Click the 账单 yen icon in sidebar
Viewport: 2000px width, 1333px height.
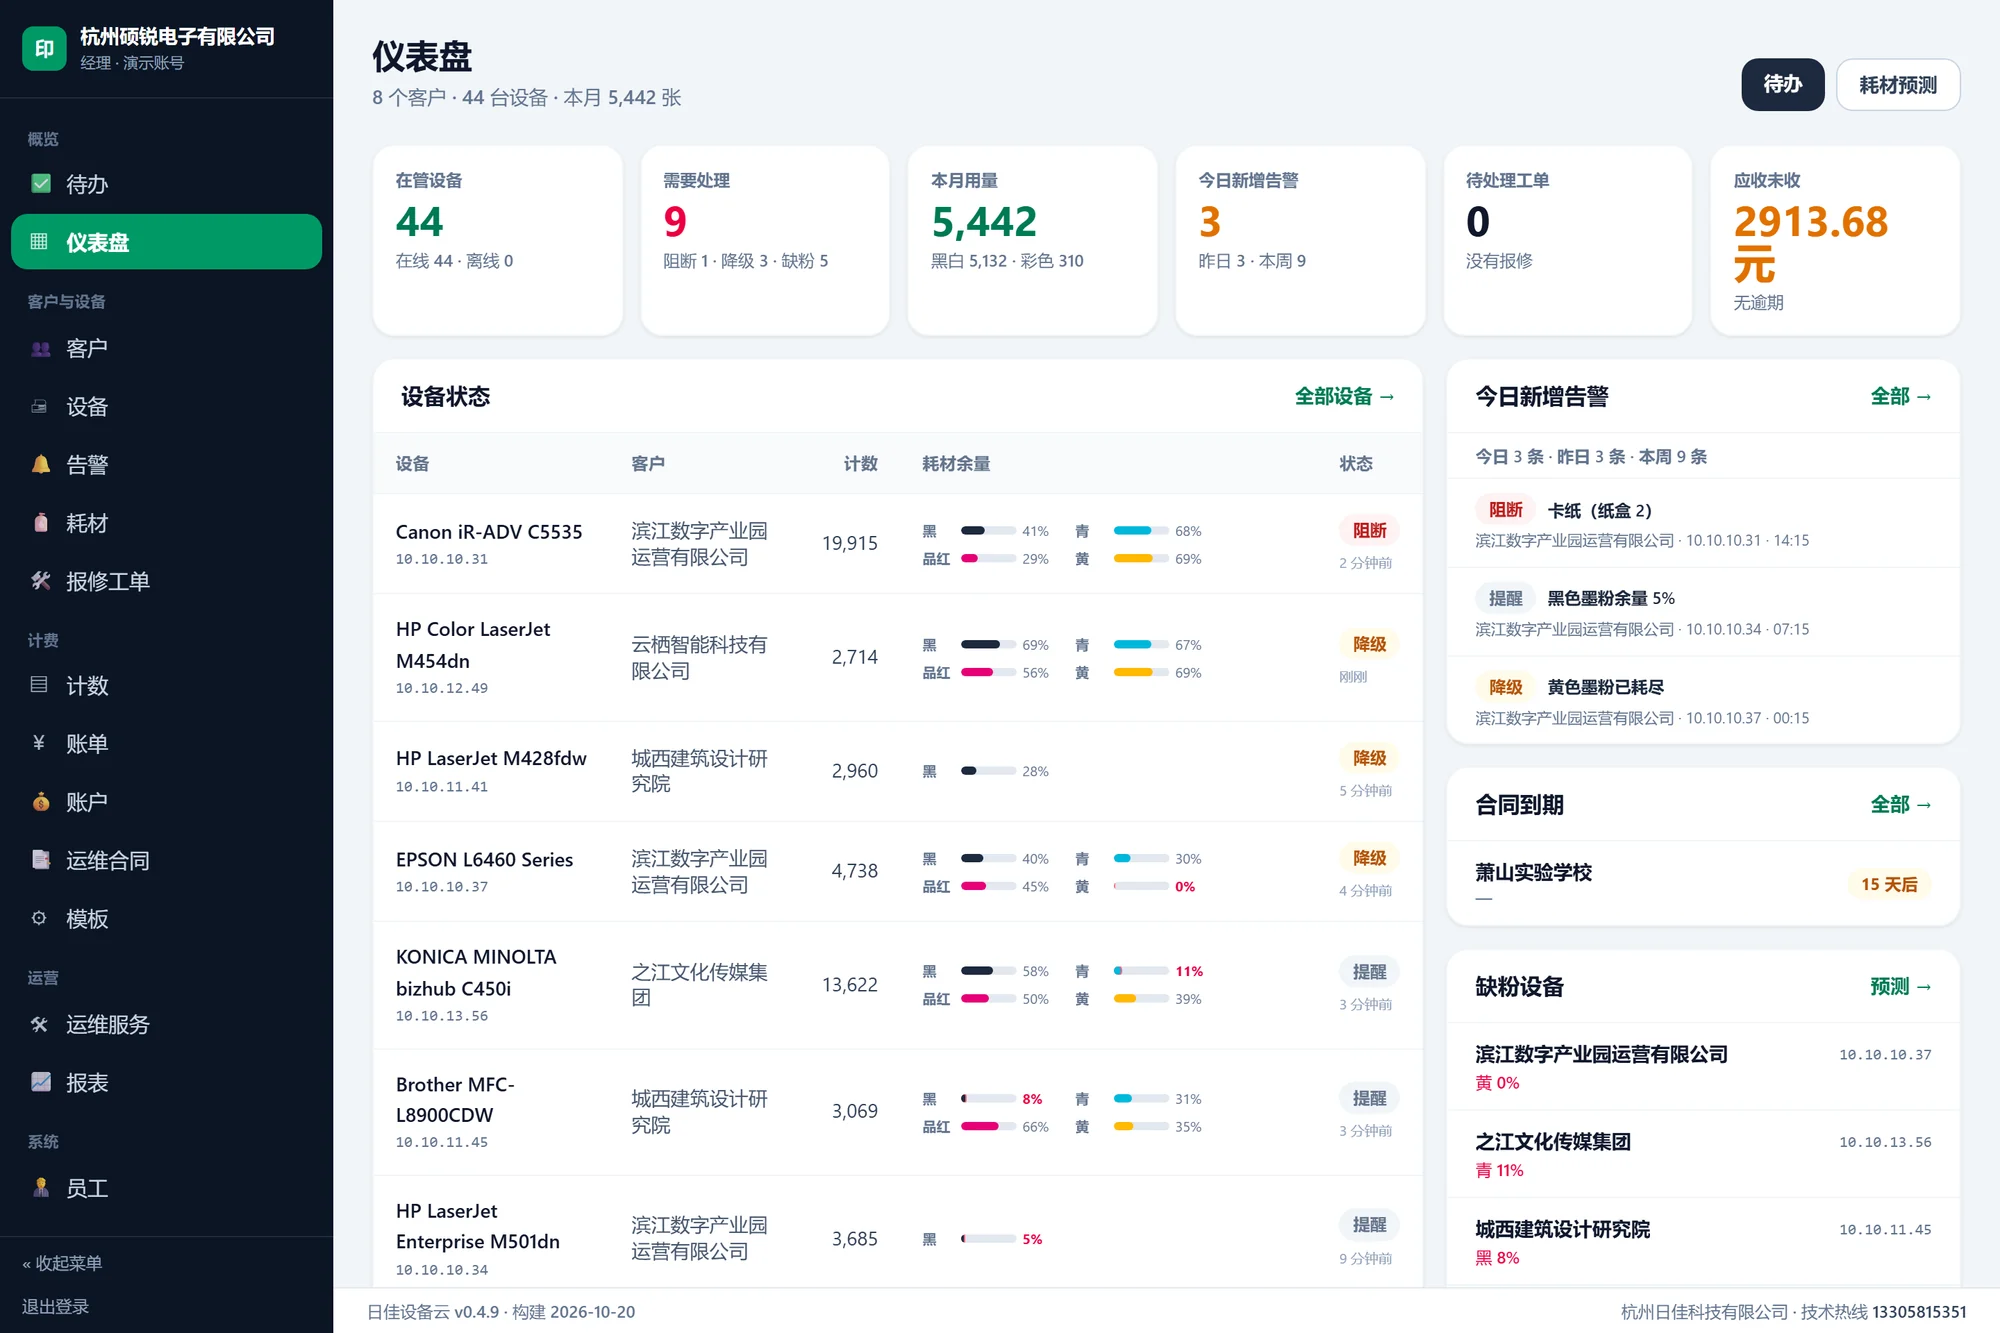coord(39,743)
